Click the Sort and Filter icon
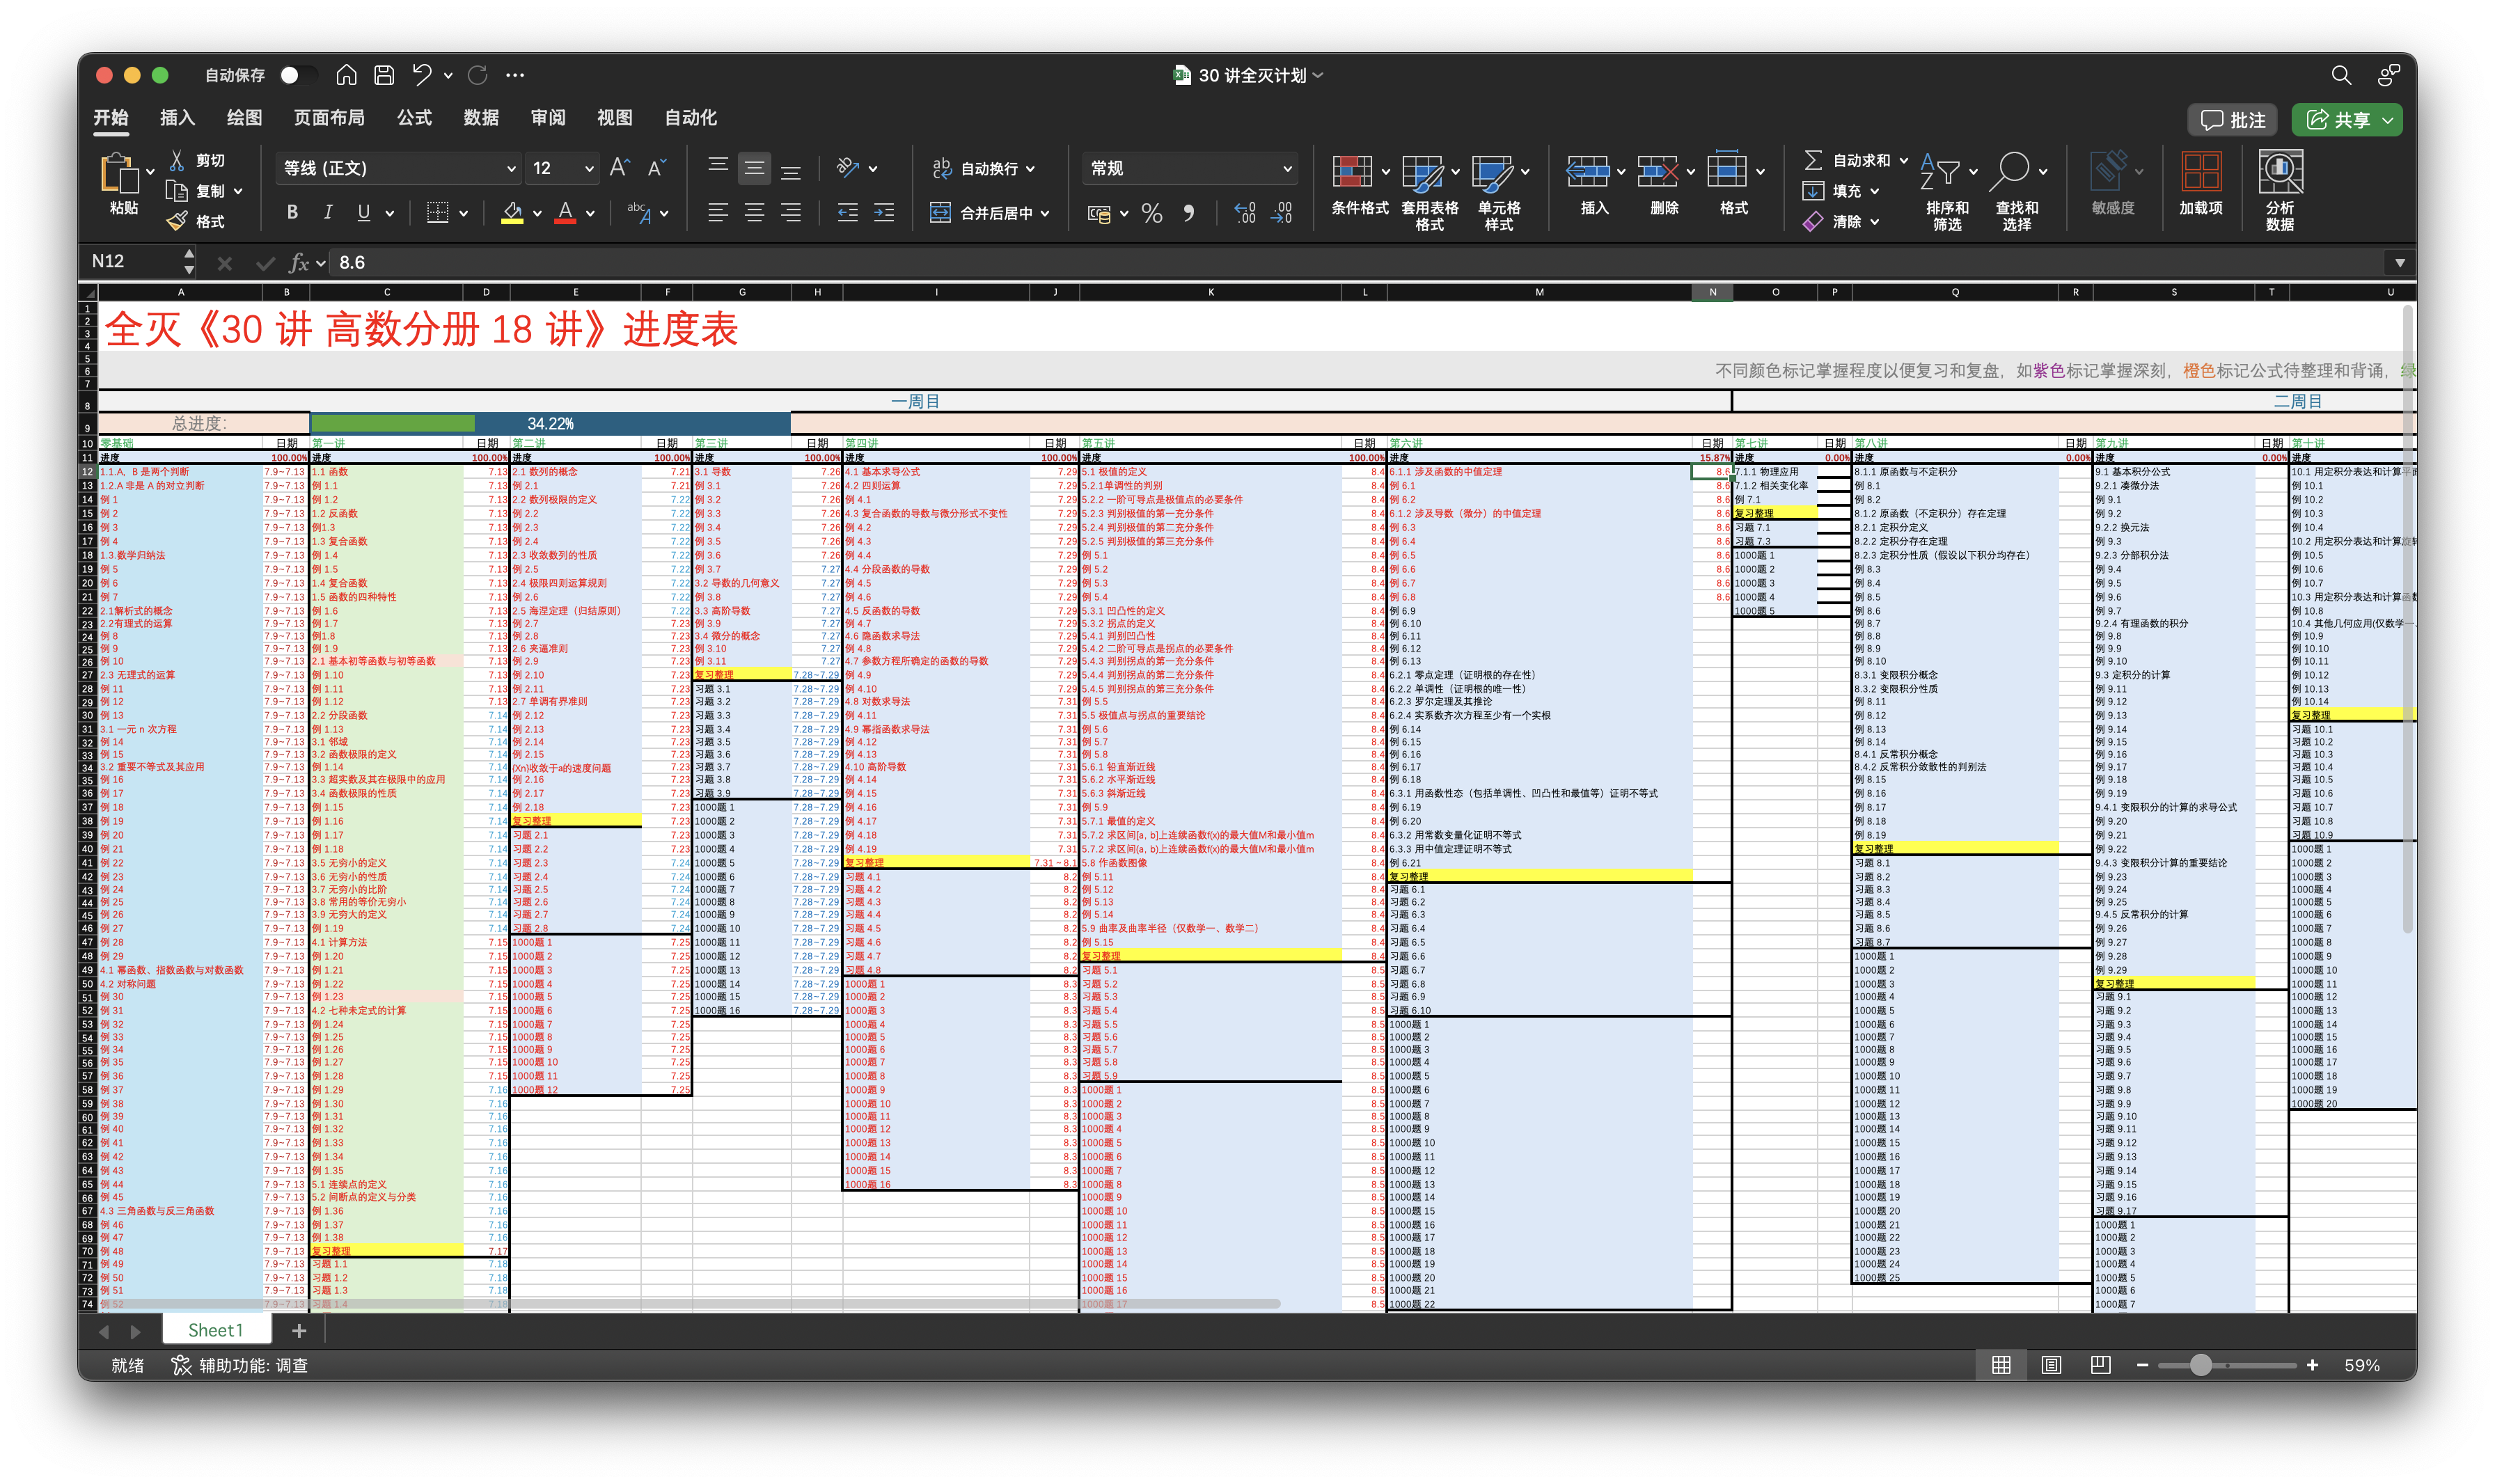 coord(1940,172)
